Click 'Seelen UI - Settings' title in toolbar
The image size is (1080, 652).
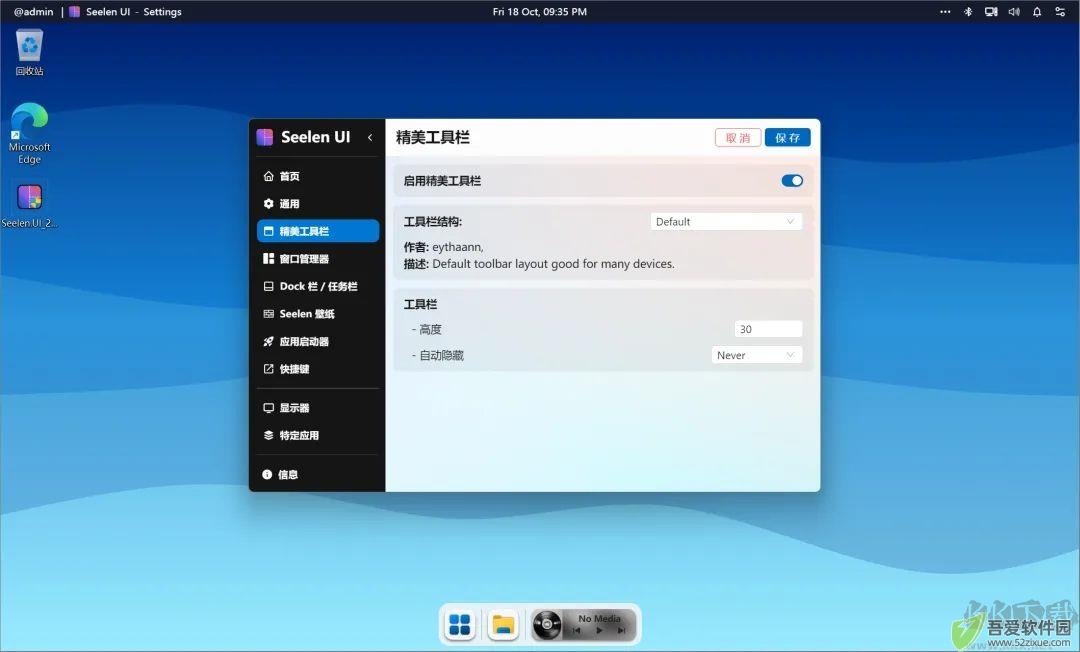coord(134,12)
